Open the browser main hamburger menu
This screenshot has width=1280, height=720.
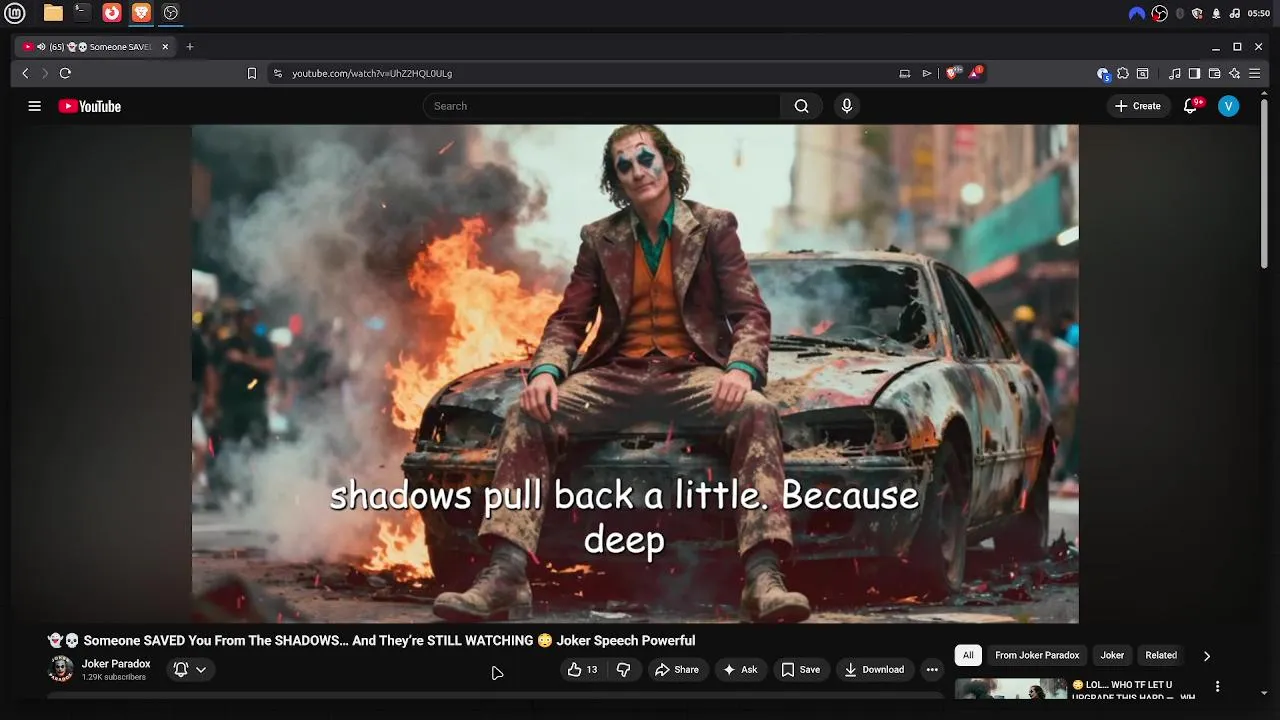point(1254,73)
